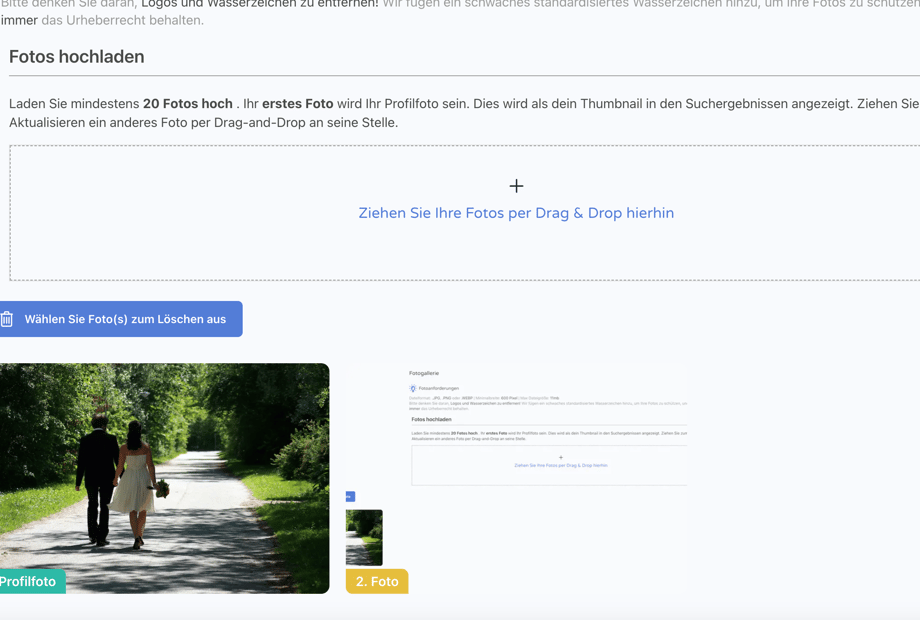Screen dimensions: 920x620
Task: Click the plus icon in the upload dropzone
Action: point(516,187)
